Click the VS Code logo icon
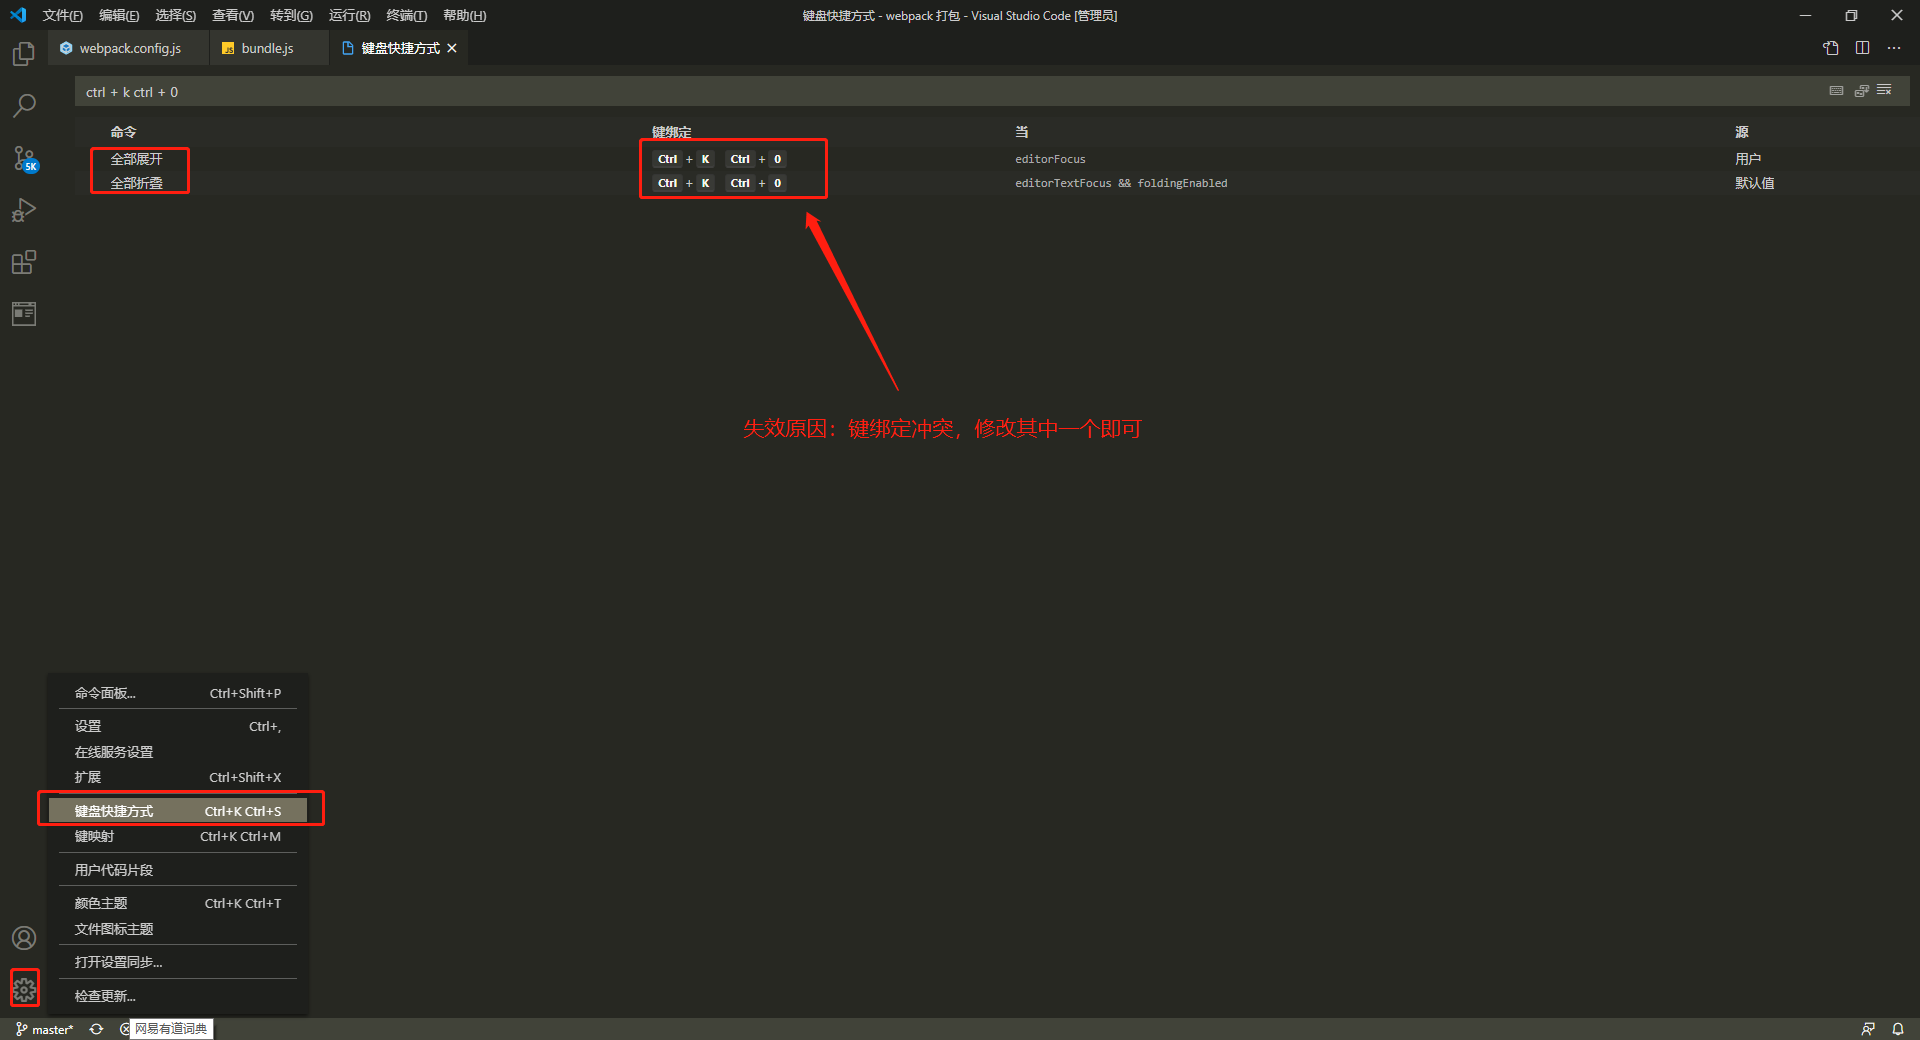 18,15
